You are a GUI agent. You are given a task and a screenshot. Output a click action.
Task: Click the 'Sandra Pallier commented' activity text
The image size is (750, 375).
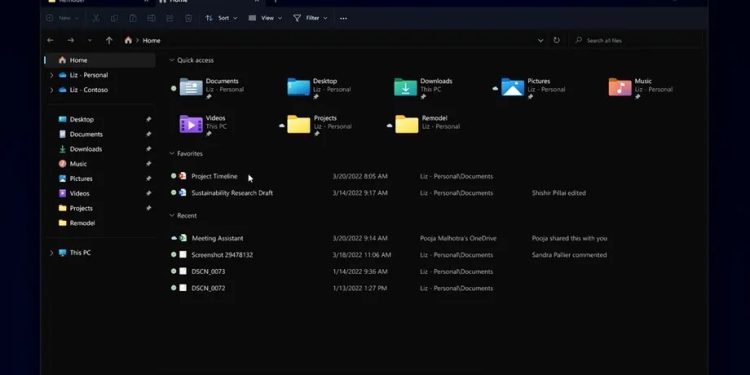[569, 255]
